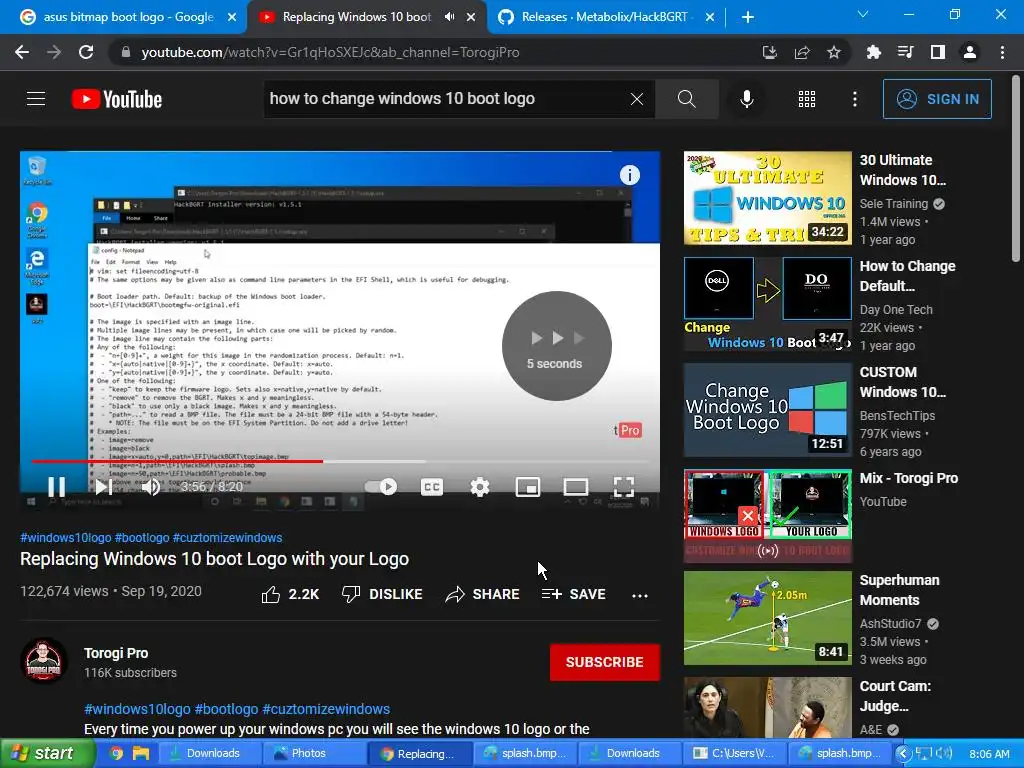The height and width of the screenshot is (768, 1024).
Task: Pause the video
Action: pyautogui.click(x=57, y=487)
